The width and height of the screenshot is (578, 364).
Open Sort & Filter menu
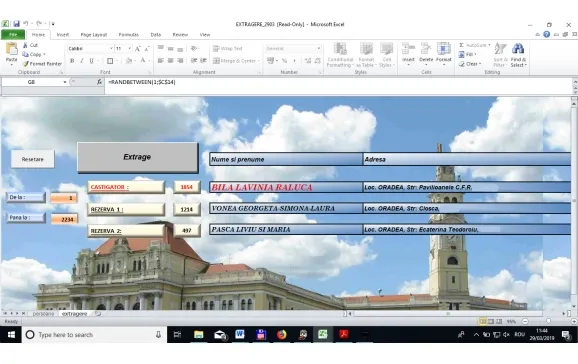[x=500, y=55]
